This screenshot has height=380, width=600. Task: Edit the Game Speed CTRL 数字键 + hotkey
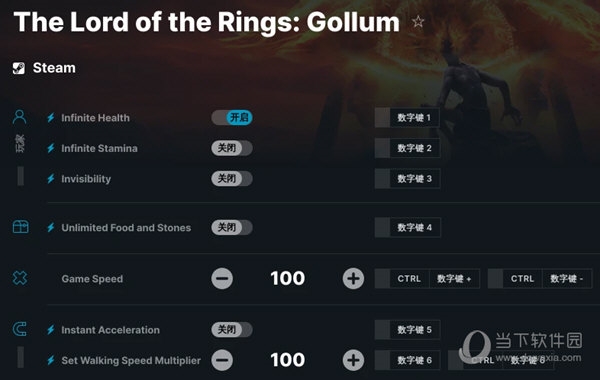[427, 279]
